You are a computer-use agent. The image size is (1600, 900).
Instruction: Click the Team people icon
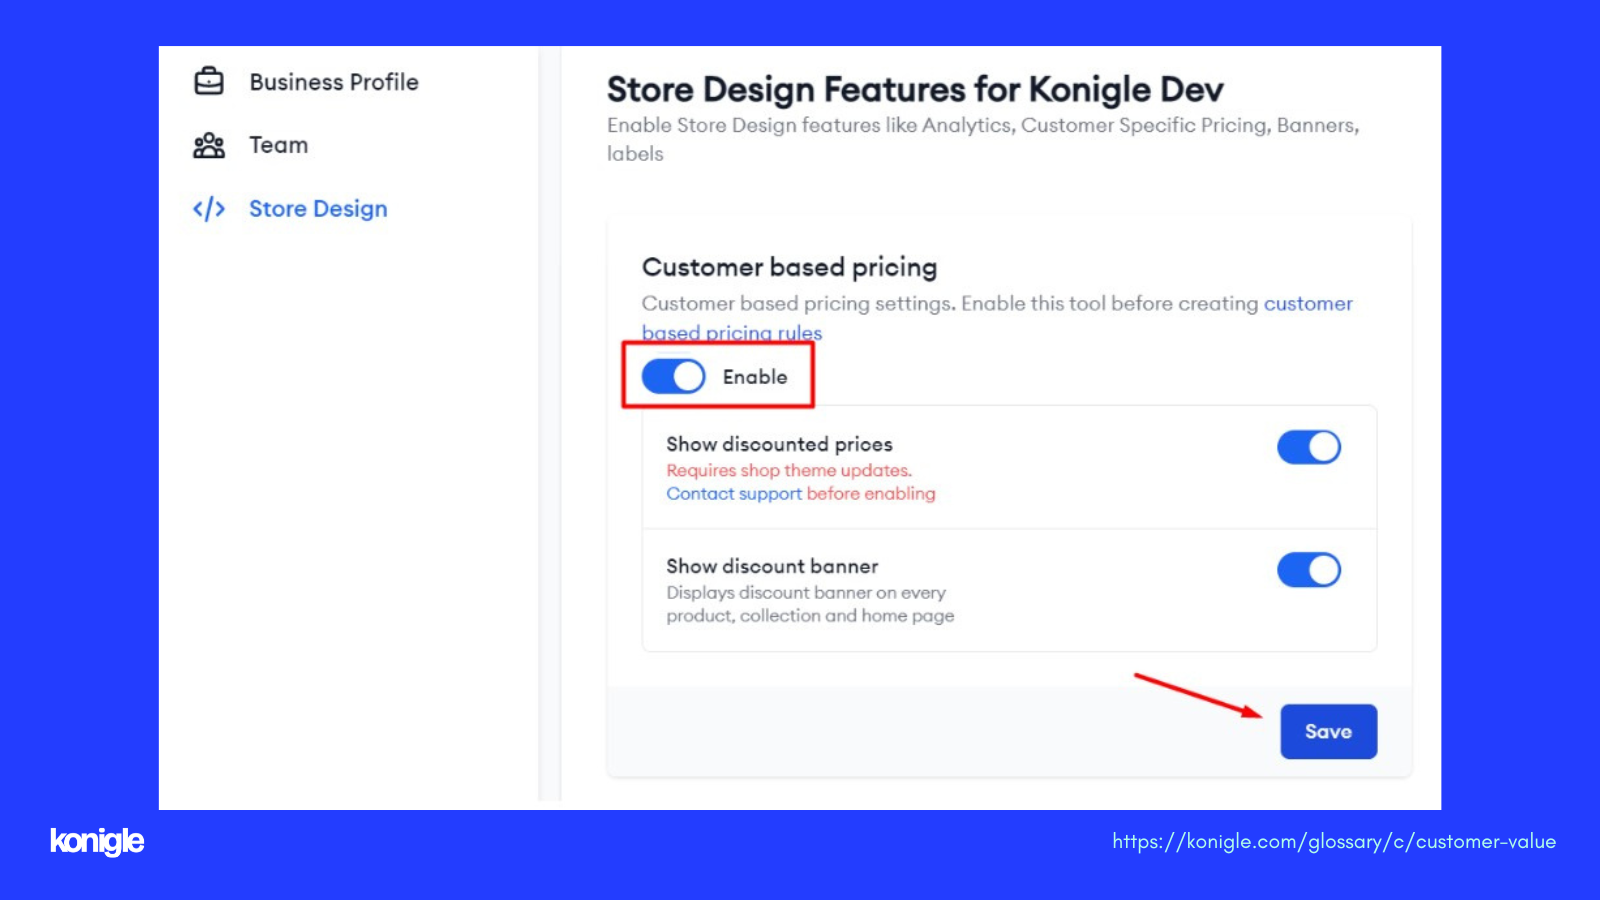coord(209,145)
